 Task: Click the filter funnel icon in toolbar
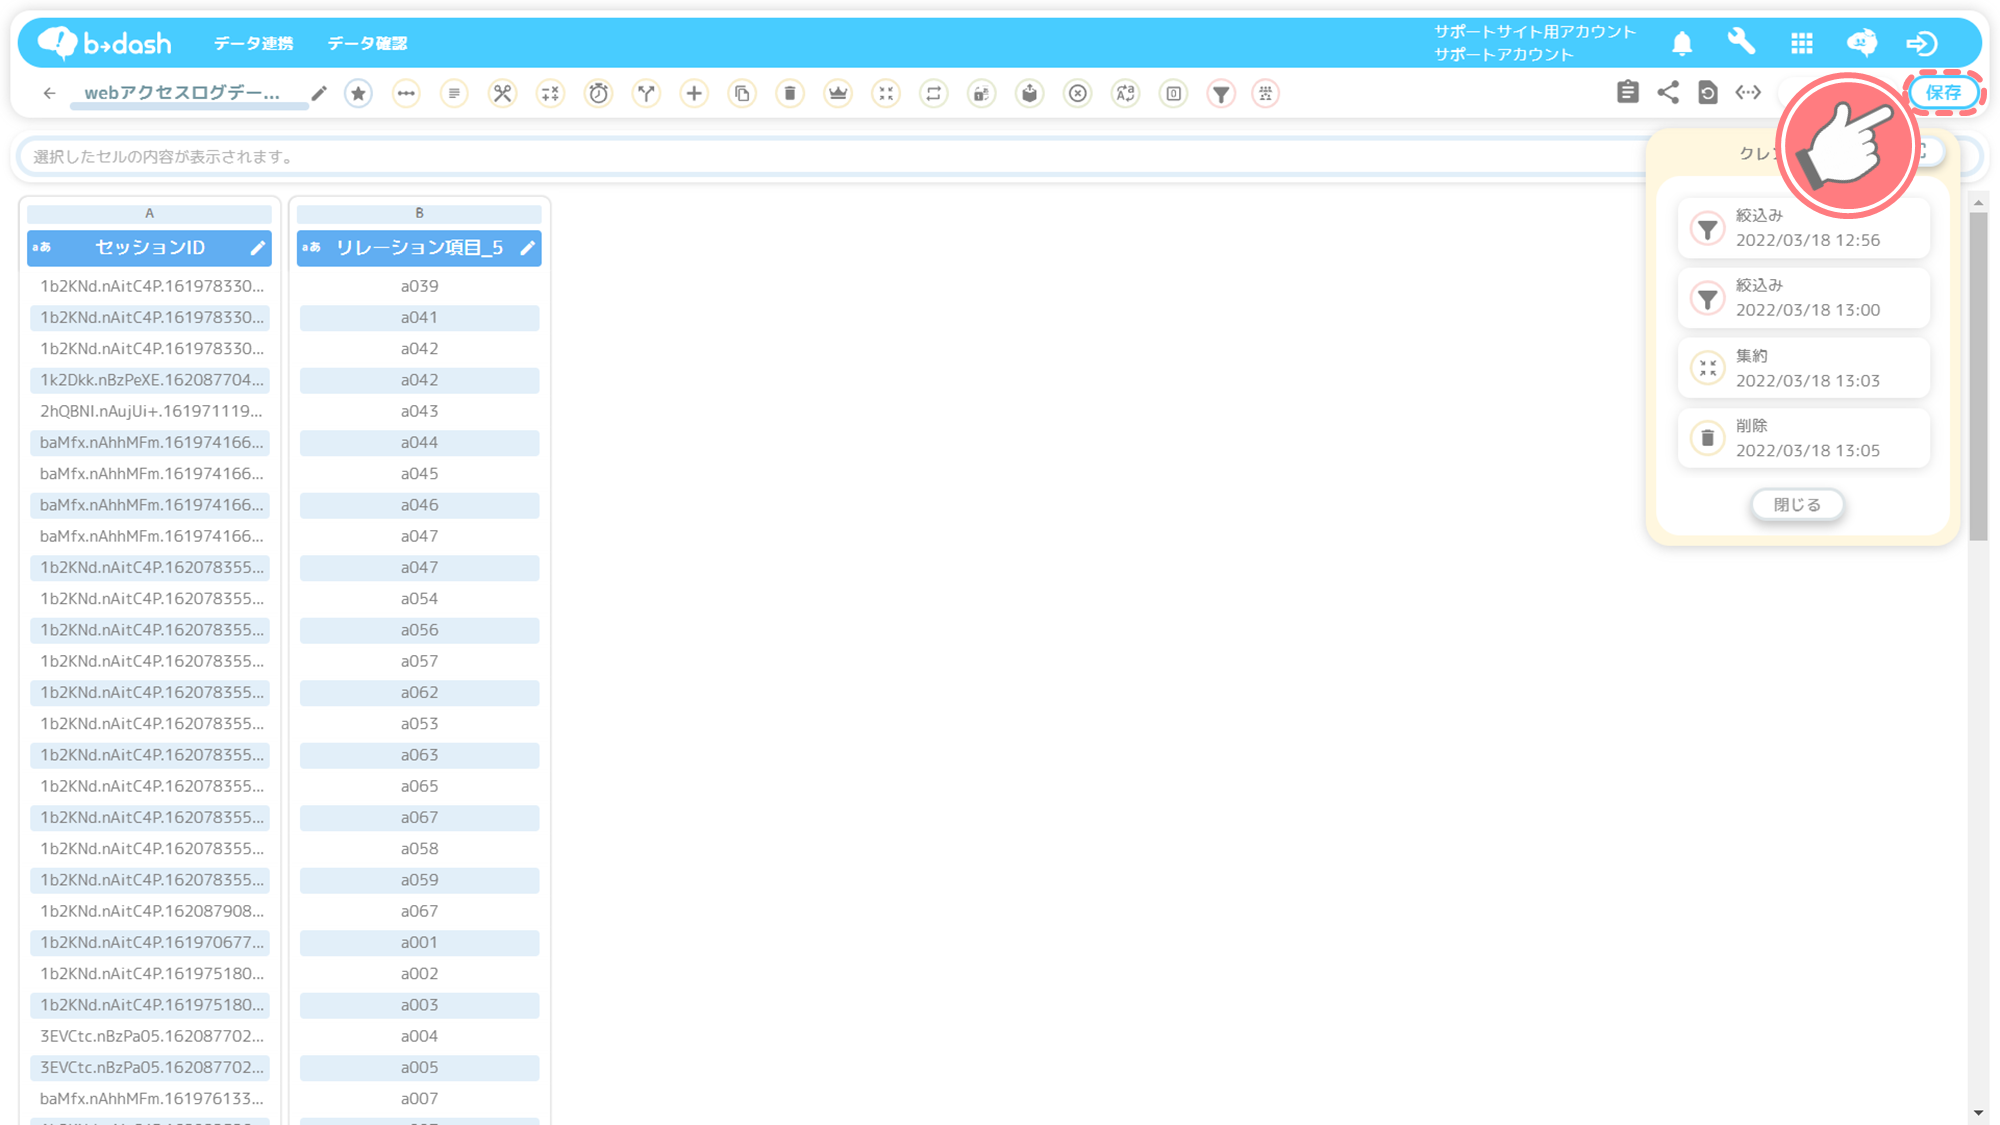click(1222, 93)
